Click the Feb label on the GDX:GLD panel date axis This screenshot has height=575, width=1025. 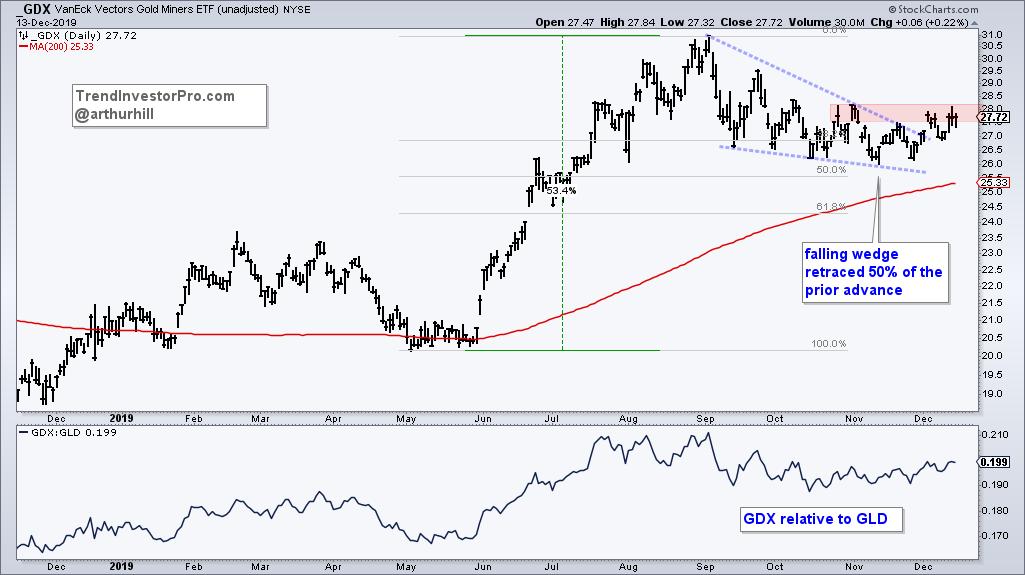click(193, 567)
